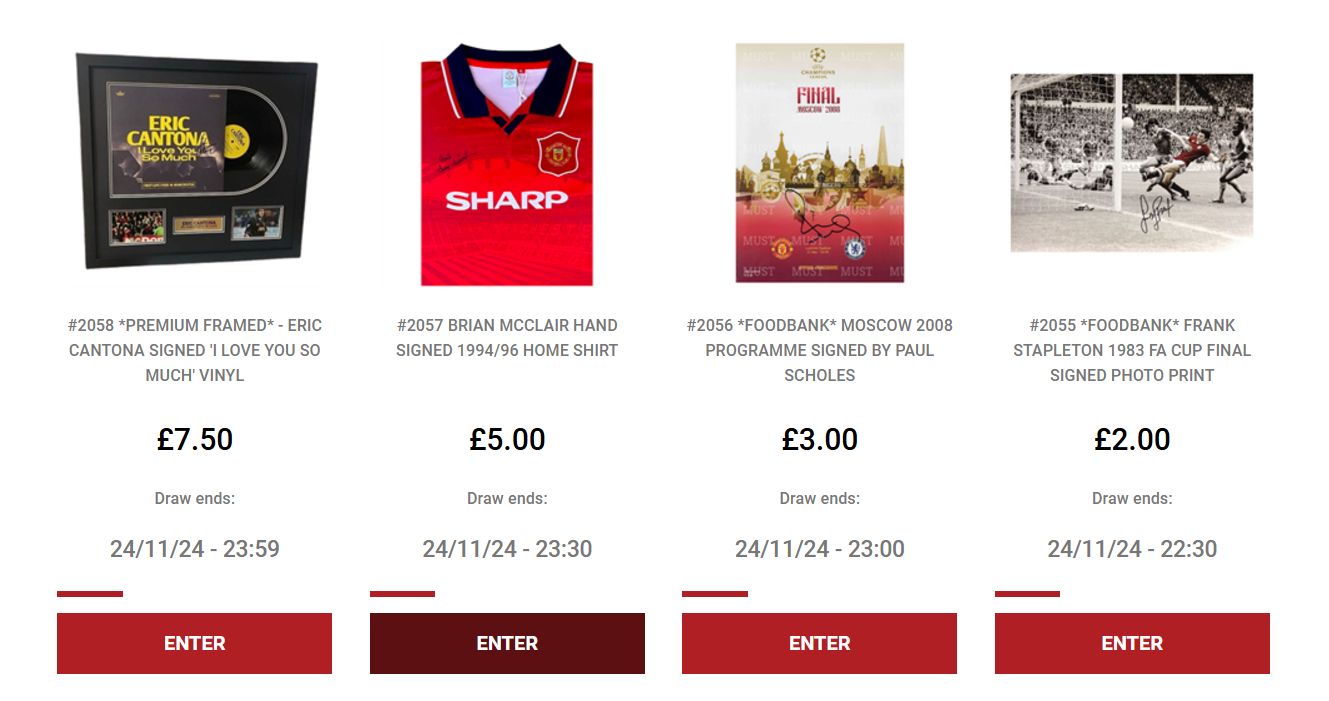Viewport: 1329px width, 701px height.
Task: Select the £5.00 price text
Action: (507, 439)
